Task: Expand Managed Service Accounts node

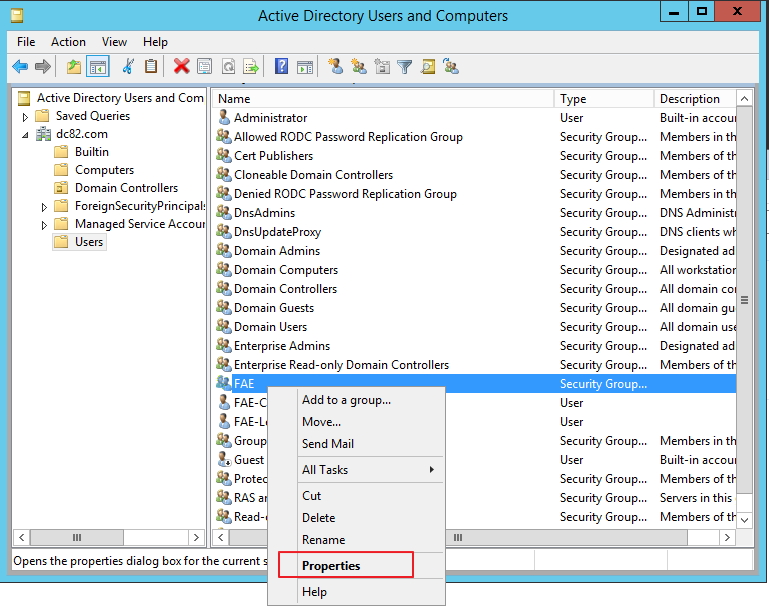Action: click(44, 225)
